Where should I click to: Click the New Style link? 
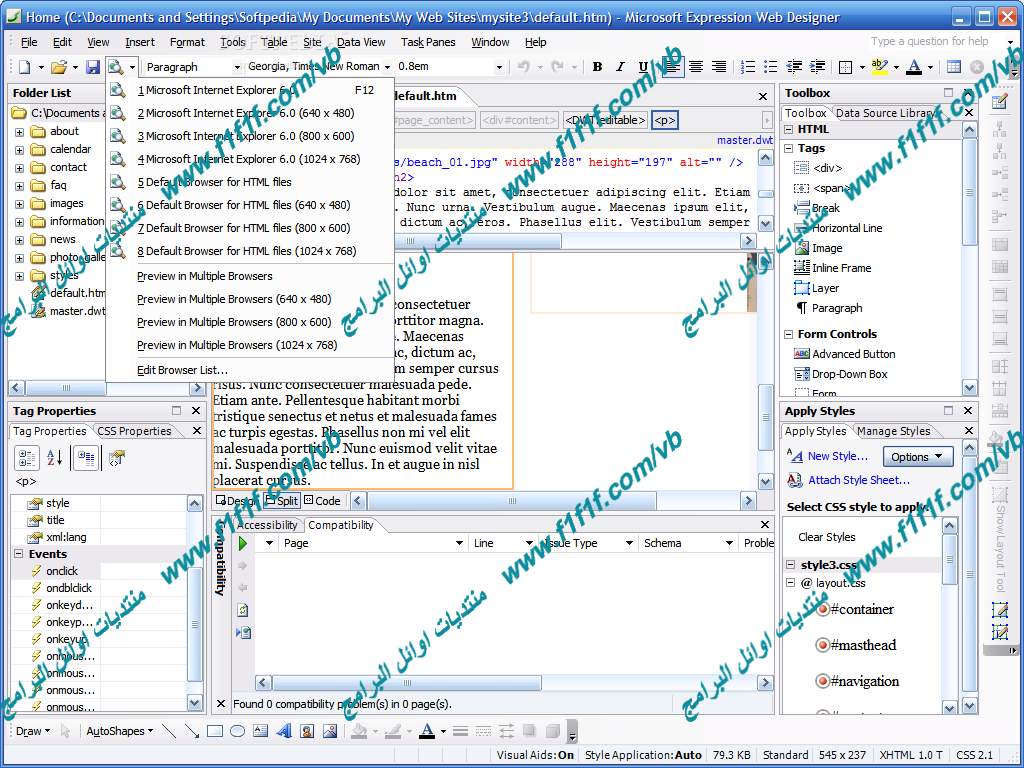(x=837, y=456)
